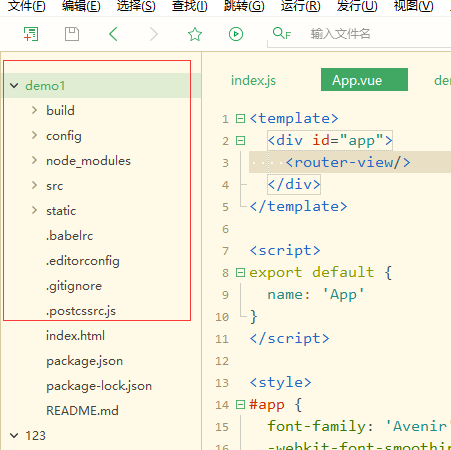Select the node_modules folder

88,161
